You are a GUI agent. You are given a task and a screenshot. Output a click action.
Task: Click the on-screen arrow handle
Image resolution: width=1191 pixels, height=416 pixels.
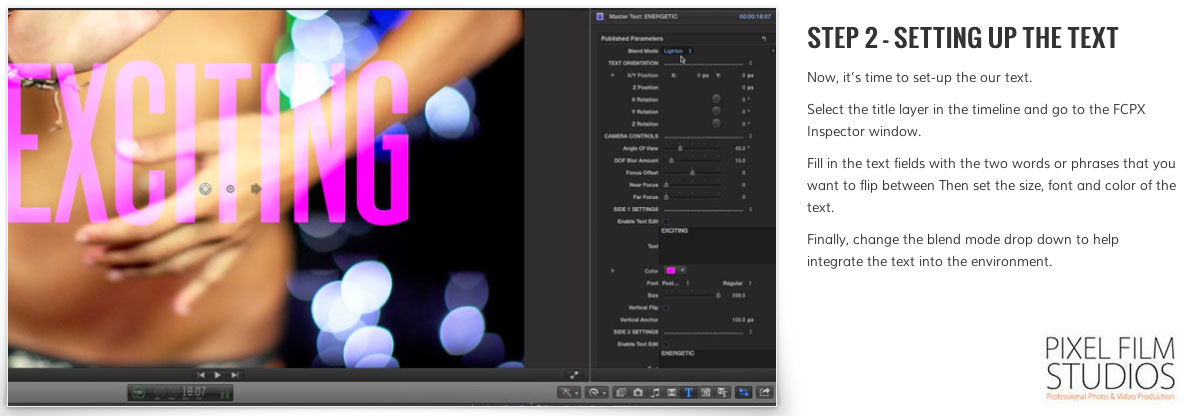click(x=256, y=188)
